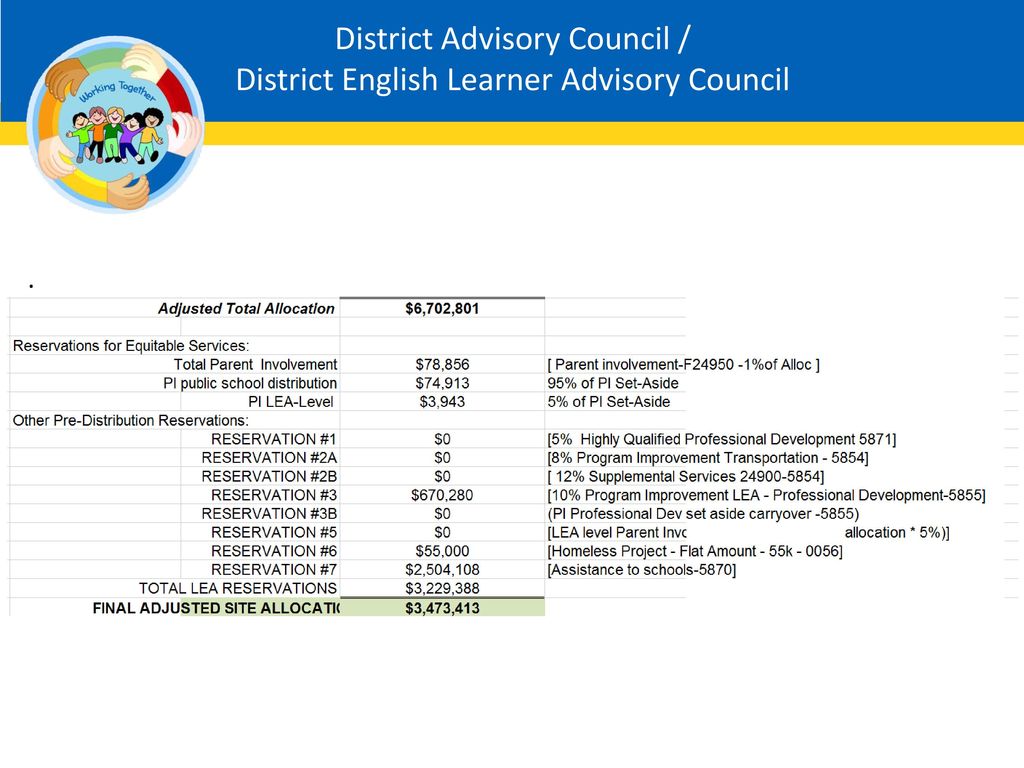Image resolution: width=1024 pixels, height=768 pixels.
Task: Click the PI Professional Dev set aside carryover note
Action: coord(703,513)
